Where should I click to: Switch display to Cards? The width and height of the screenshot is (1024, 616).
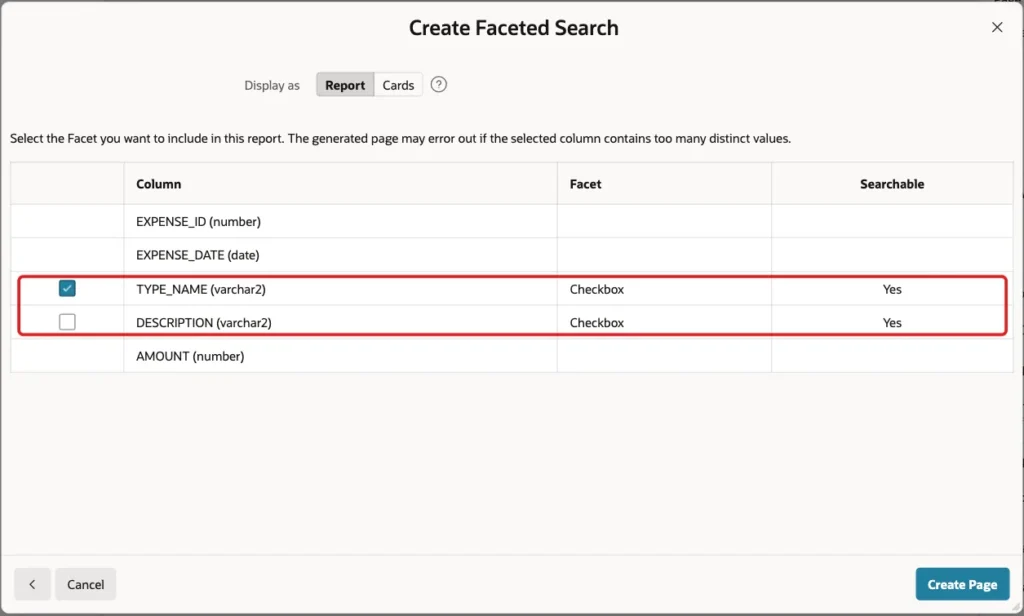pyautogui.click(x=398, y=85)
